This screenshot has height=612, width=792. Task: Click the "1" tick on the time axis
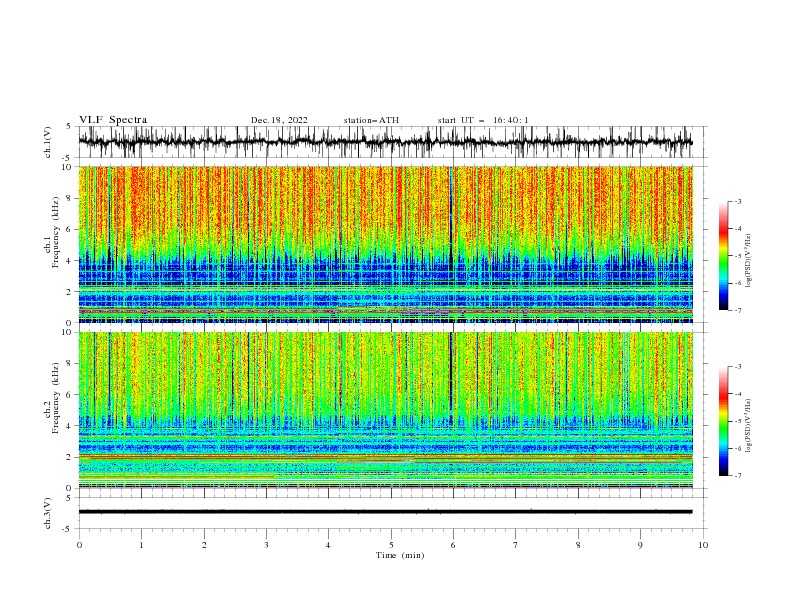(141, 545)
